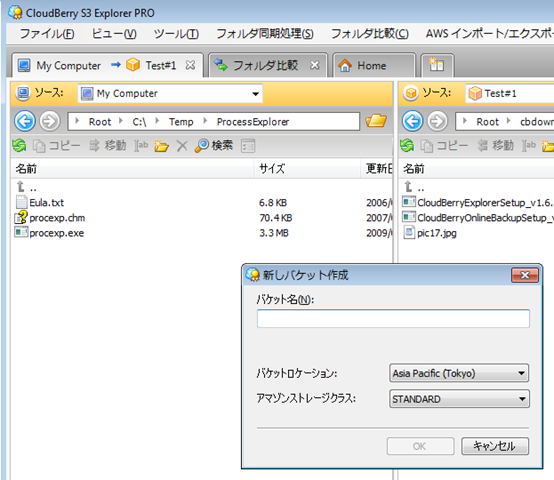Click the left pane 移動 (move) button

[x=107, y=146]
